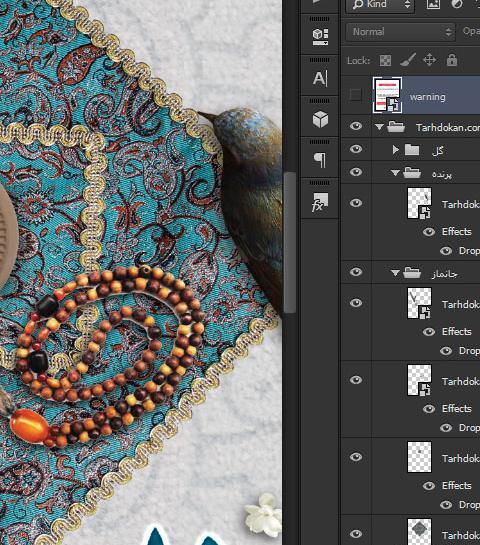Open the Normal blend mode dropdown
The height and width of the screenshot is (545, 480).
400,32
